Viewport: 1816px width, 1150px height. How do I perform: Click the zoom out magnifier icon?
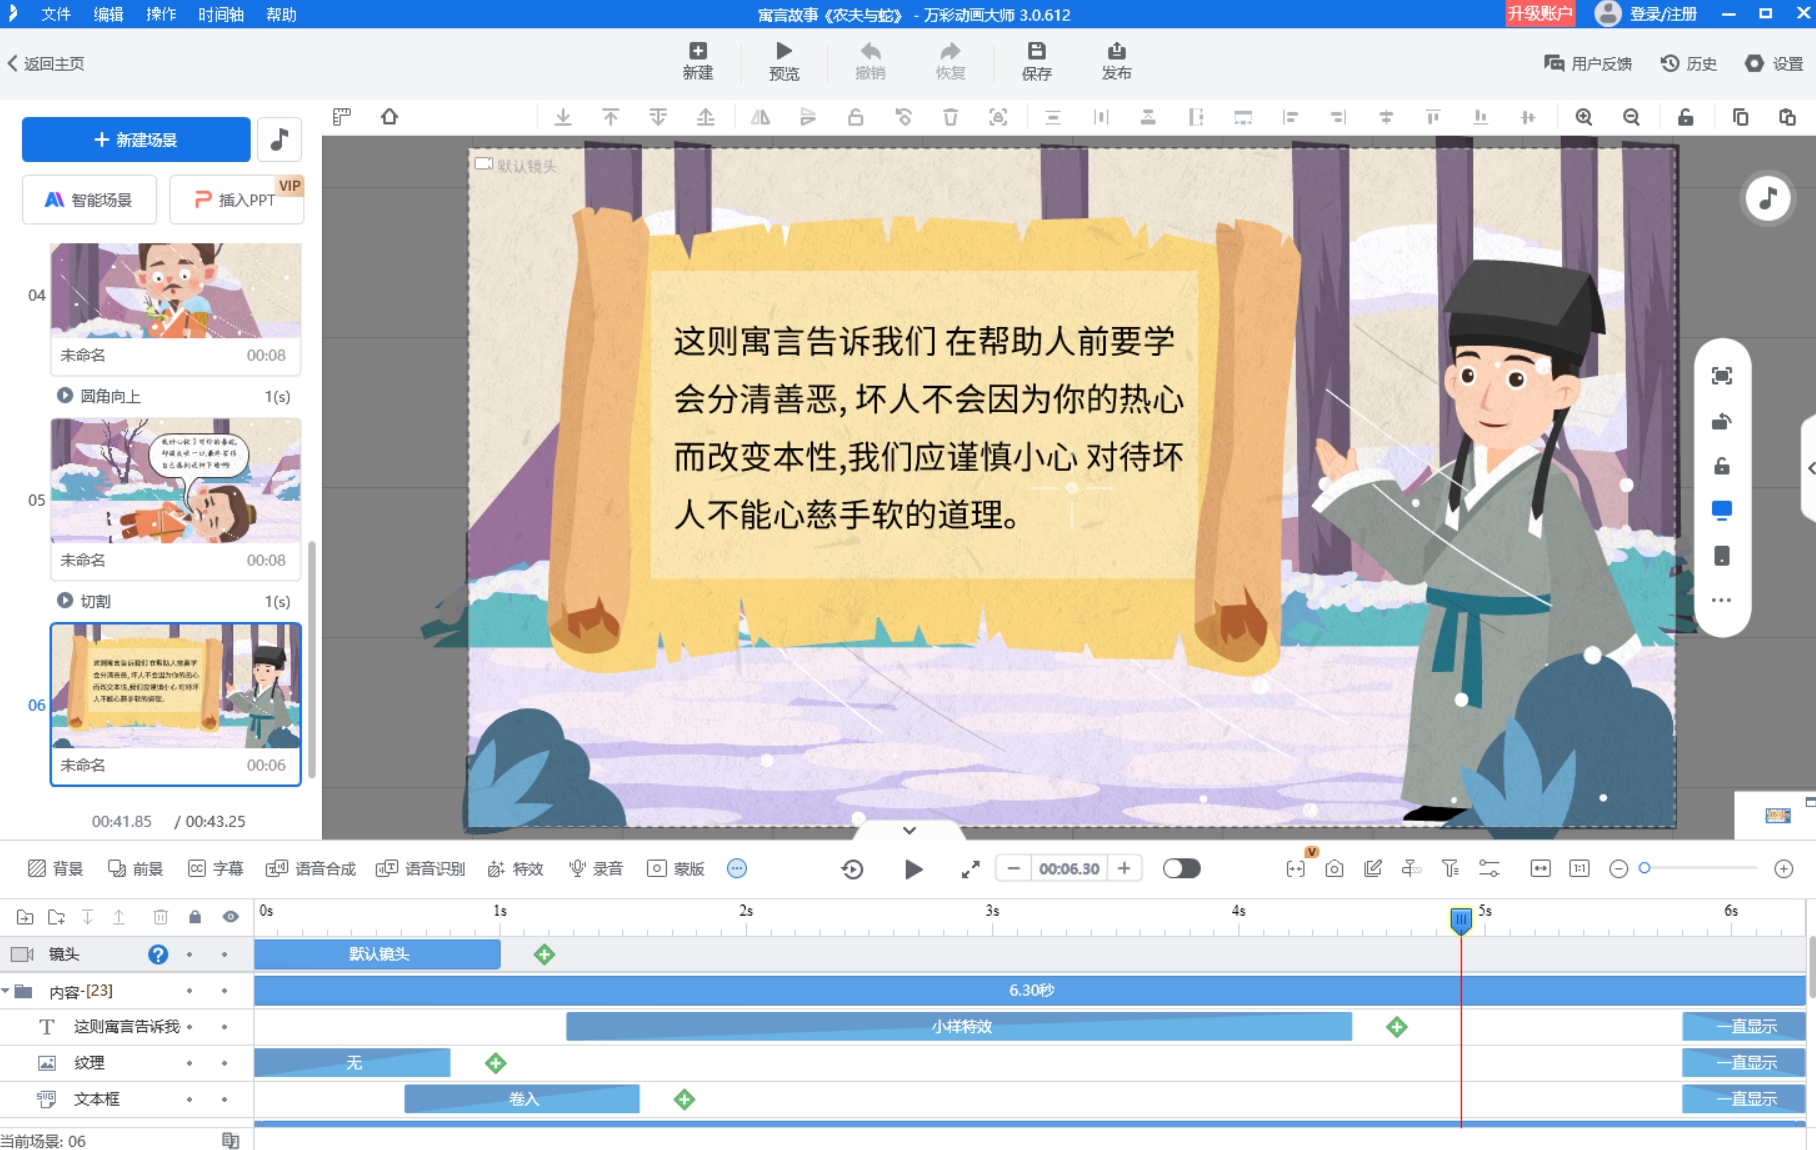point(1631,117)
